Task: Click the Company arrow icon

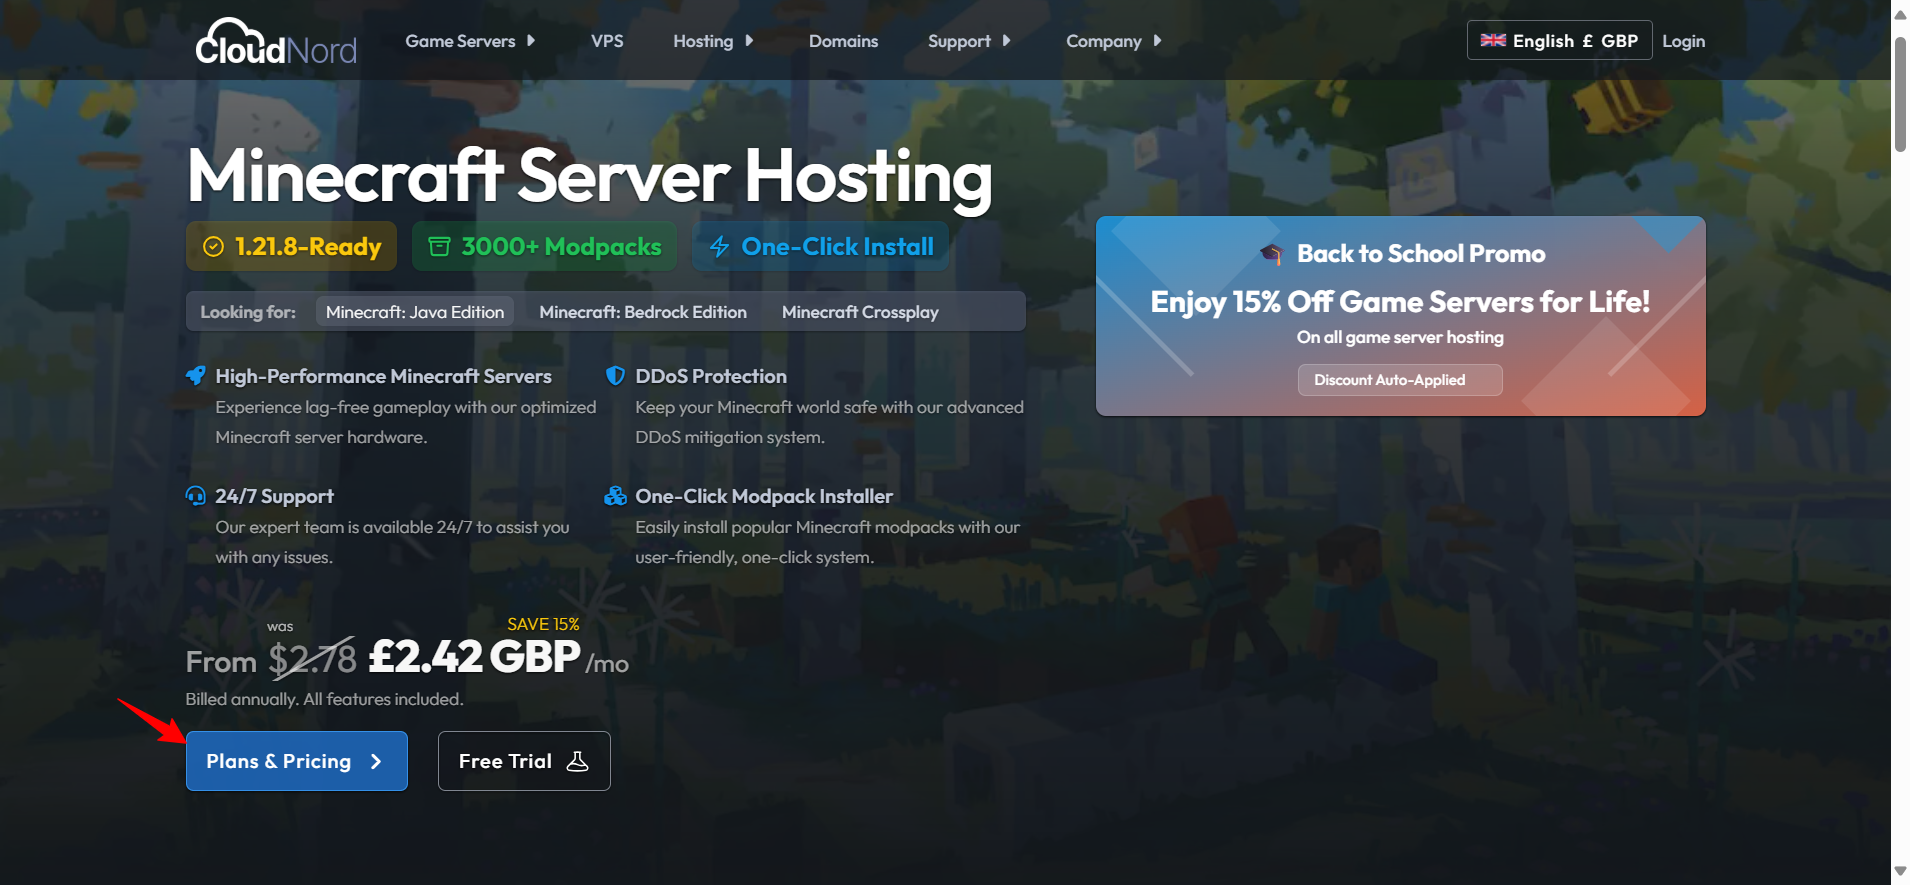Action: pos(1157,41)
